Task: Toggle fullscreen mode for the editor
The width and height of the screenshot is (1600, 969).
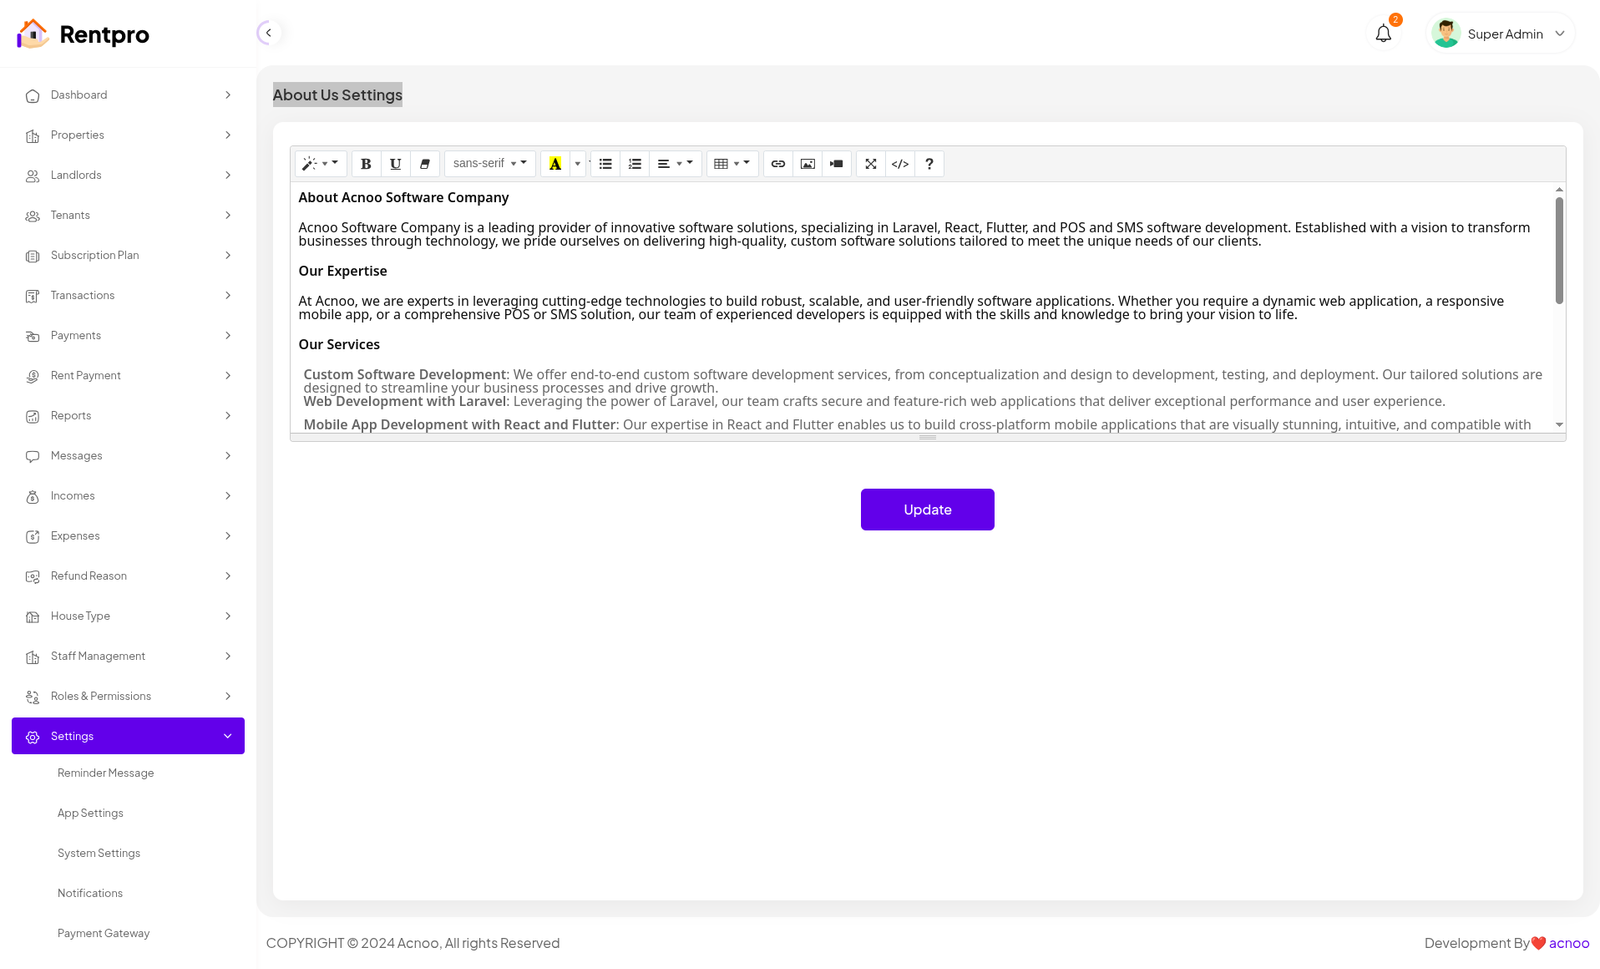Action: pos(871,164)
